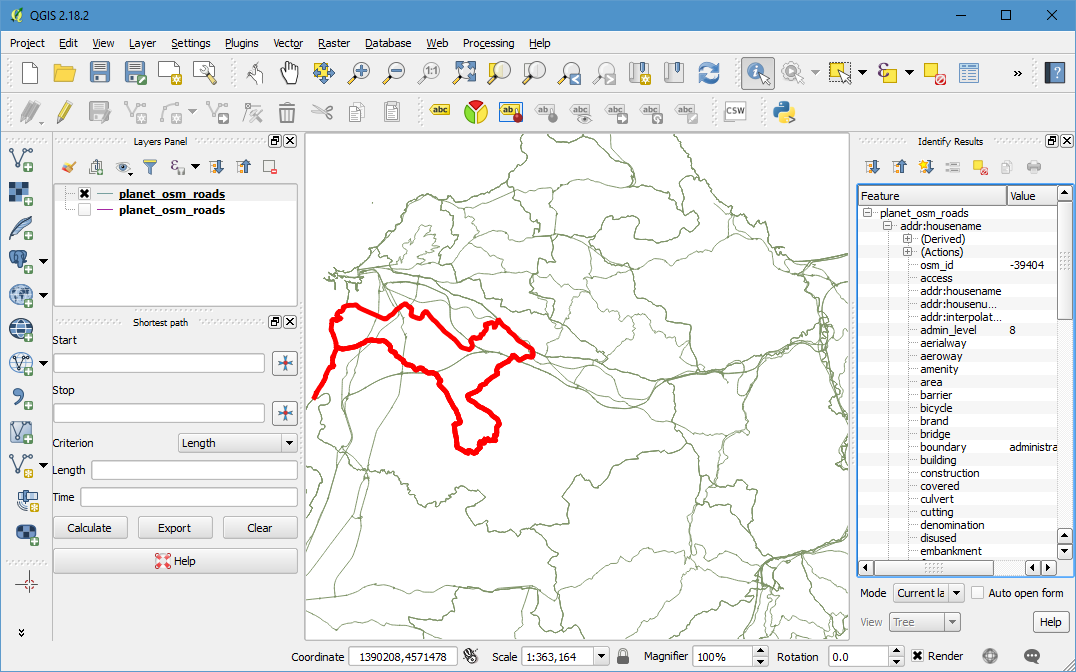This screenshot has width=1076, height=672.
Task: Toggle the scale lock icon
Action: click(x=623, y=656)
